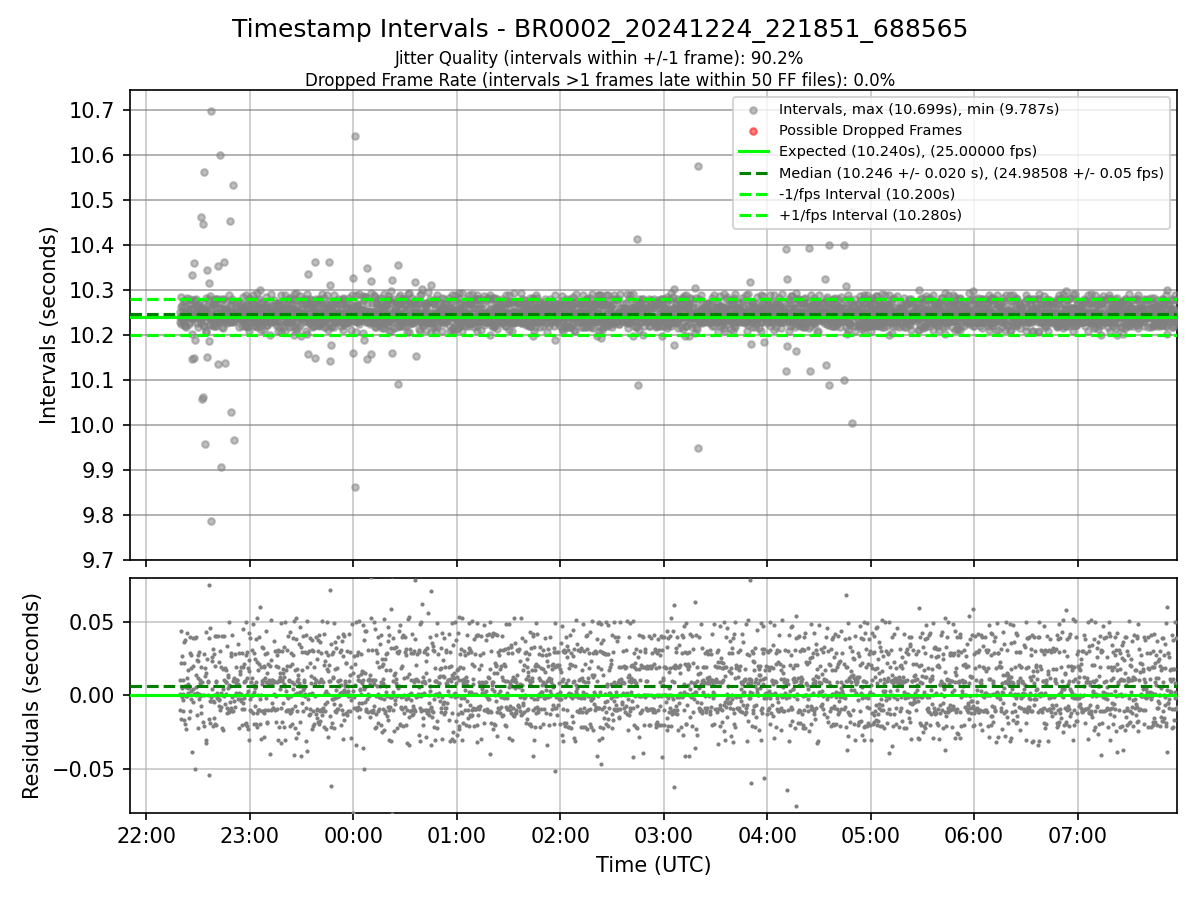Click the residuals tick label '0.05'
Screen dimensions: 1200x900
93,622
